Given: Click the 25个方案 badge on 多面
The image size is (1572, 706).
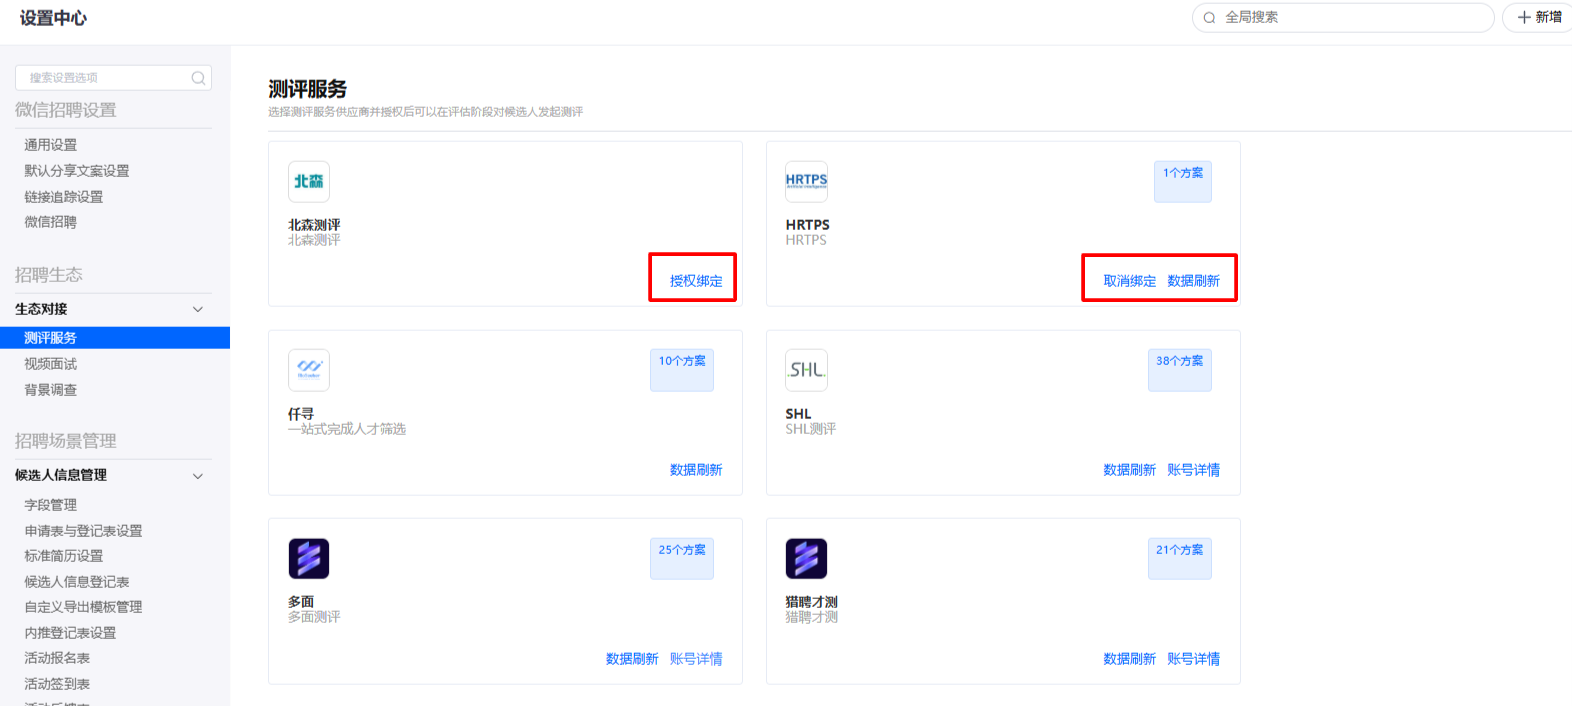Looking at the screenshot, I should 682,559.
